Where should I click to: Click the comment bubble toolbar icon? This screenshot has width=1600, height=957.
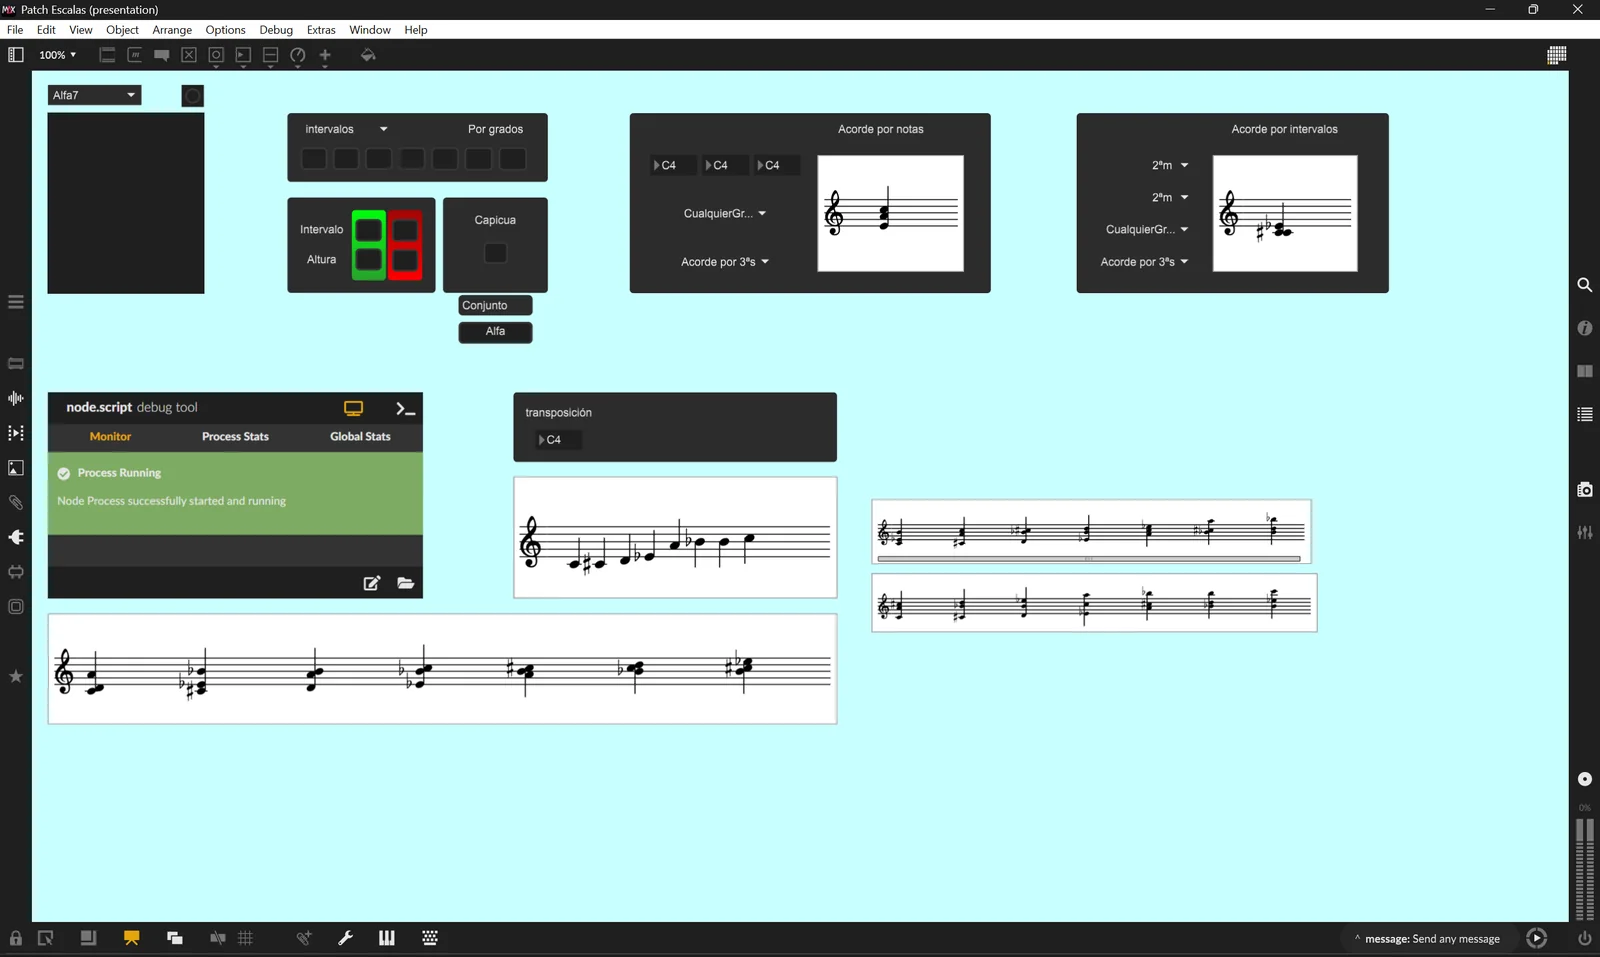pyautogui.click(x=161, y=55)
